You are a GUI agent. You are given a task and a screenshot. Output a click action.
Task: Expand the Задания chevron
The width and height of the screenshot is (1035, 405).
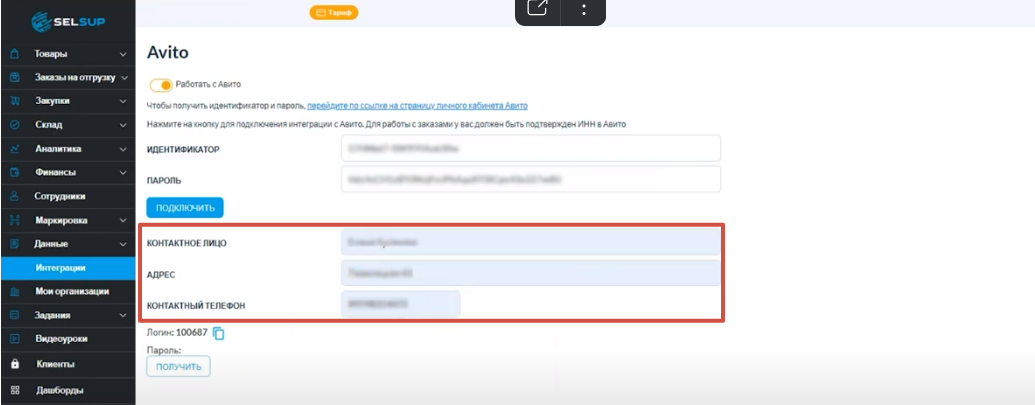pyautogui.click(x=123, y=315)
